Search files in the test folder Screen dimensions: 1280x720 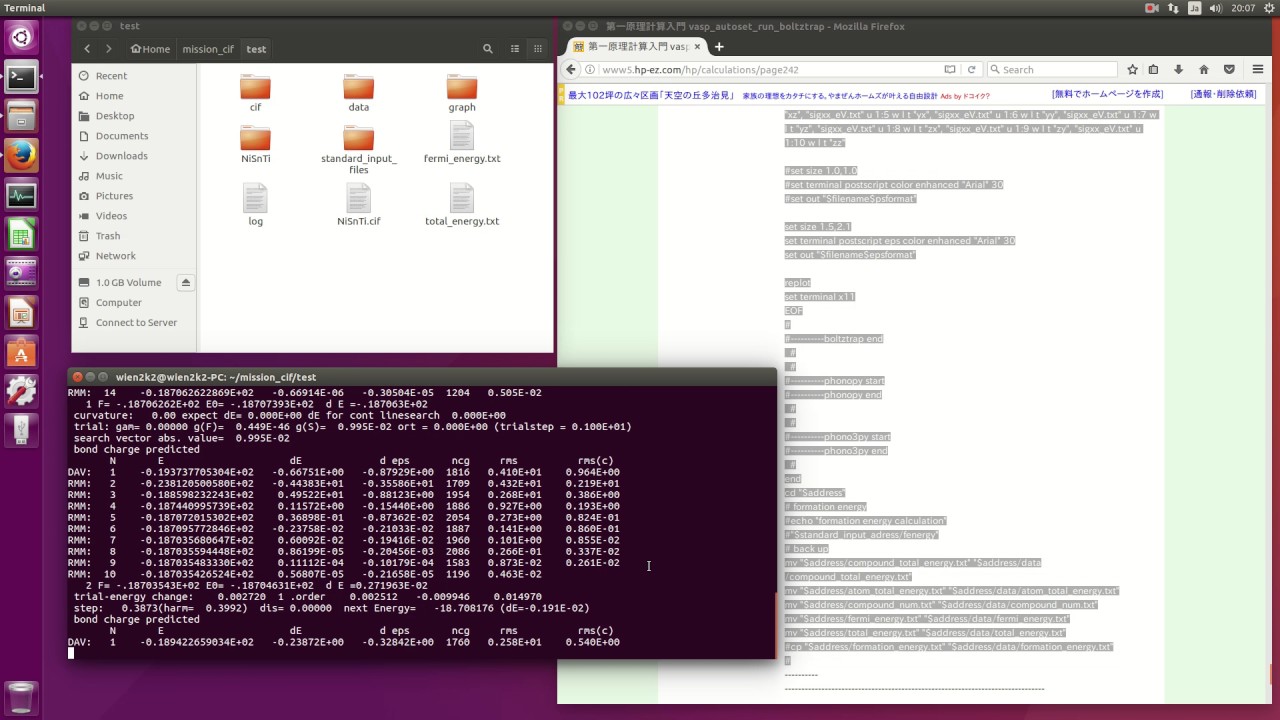(488, 49)
